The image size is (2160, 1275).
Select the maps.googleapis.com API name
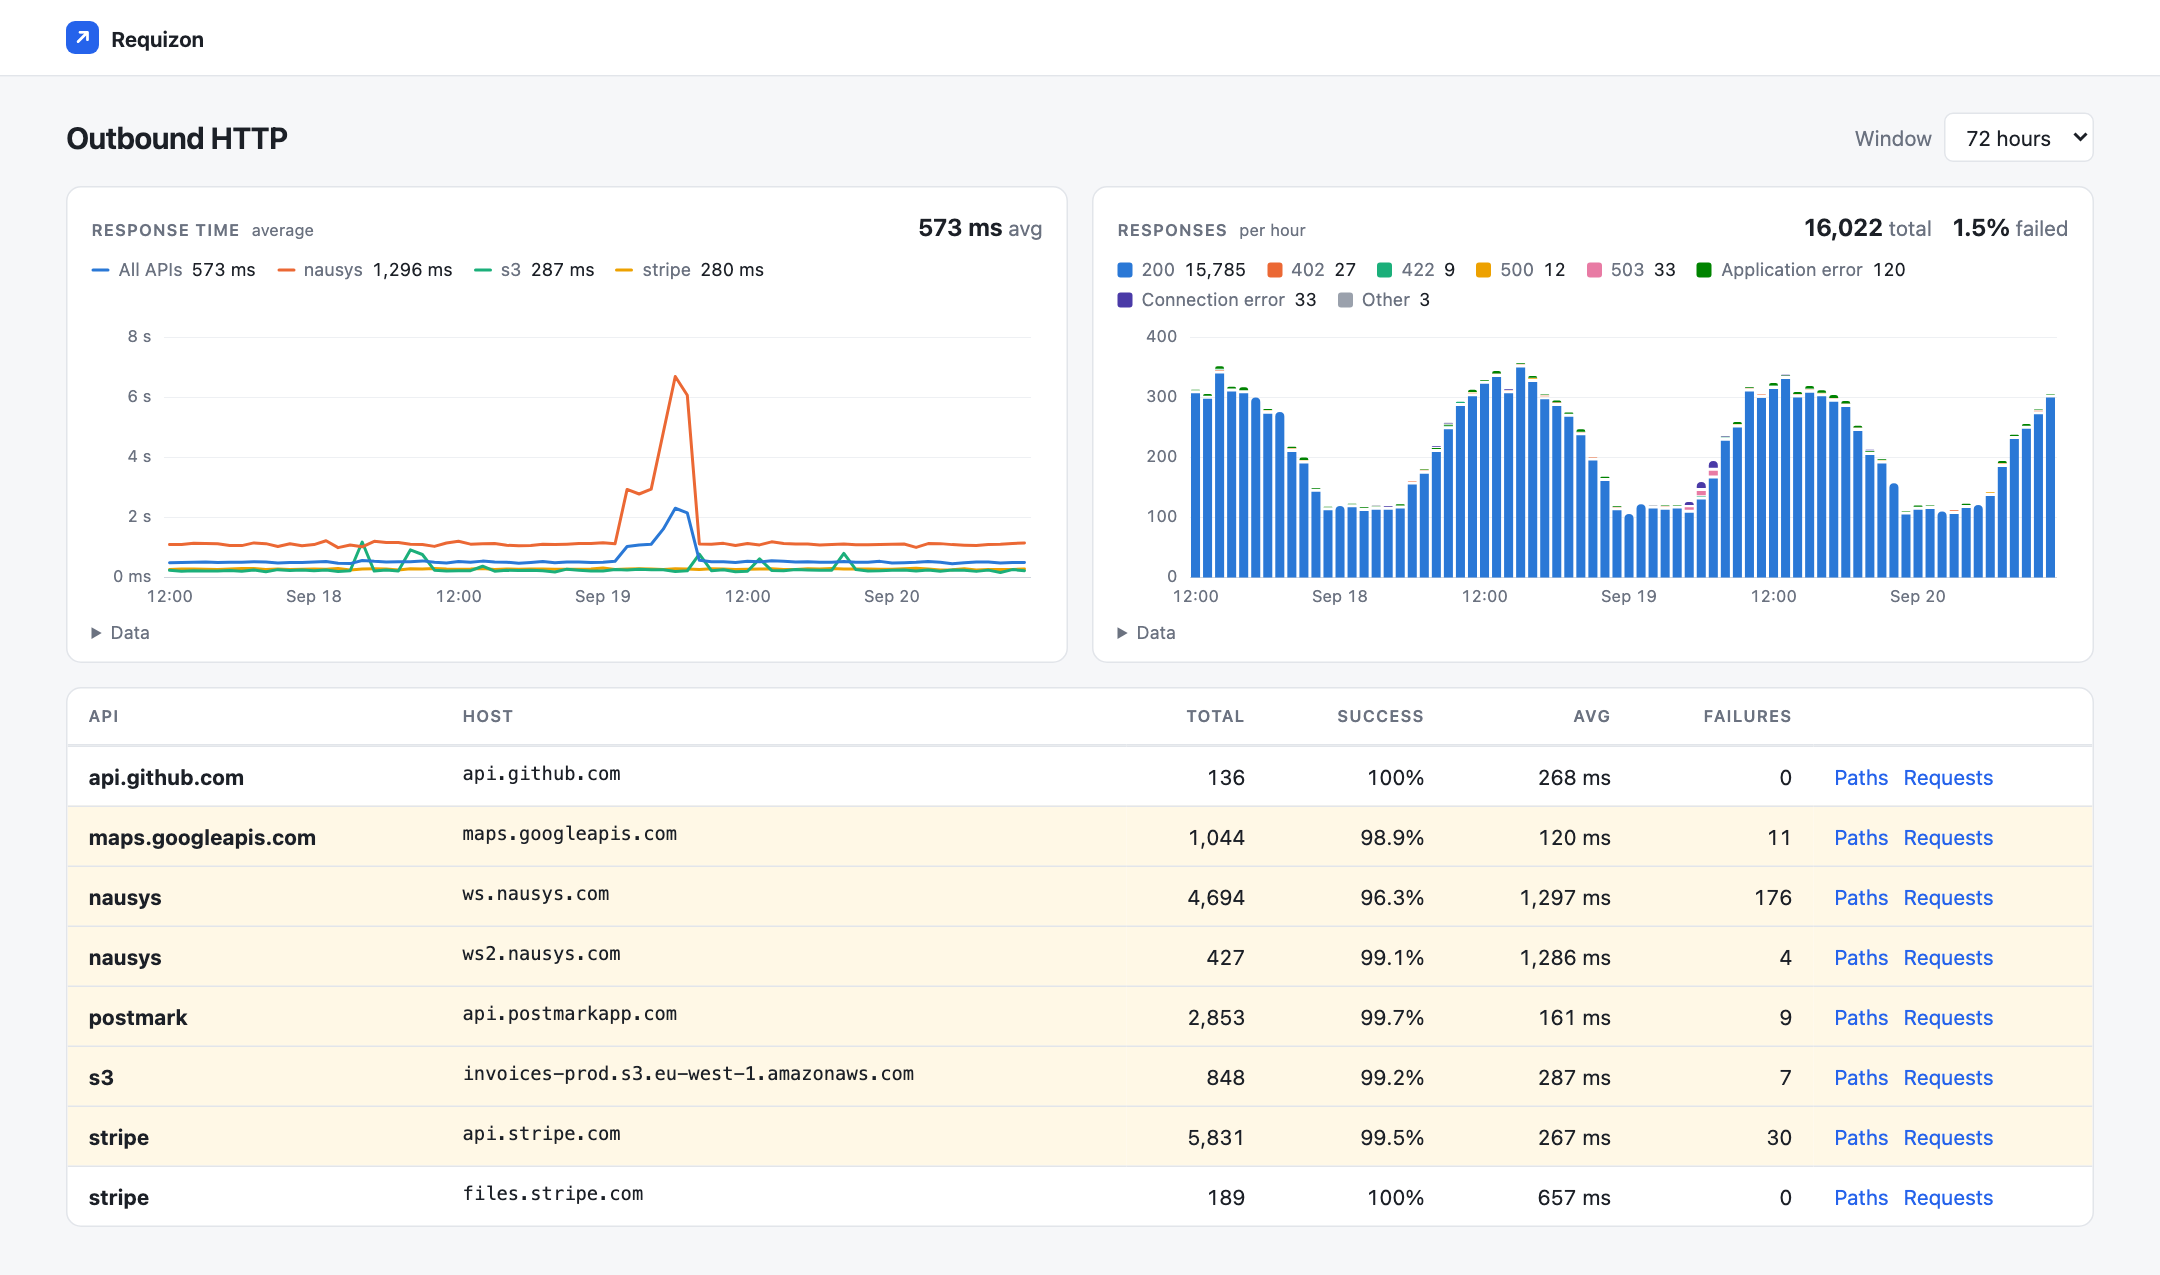(202, 838)
